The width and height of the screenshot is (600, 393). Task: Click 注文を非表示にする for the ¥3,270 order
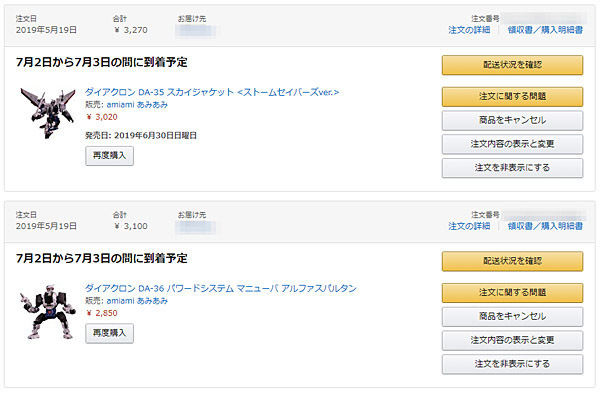pos(512,168)
